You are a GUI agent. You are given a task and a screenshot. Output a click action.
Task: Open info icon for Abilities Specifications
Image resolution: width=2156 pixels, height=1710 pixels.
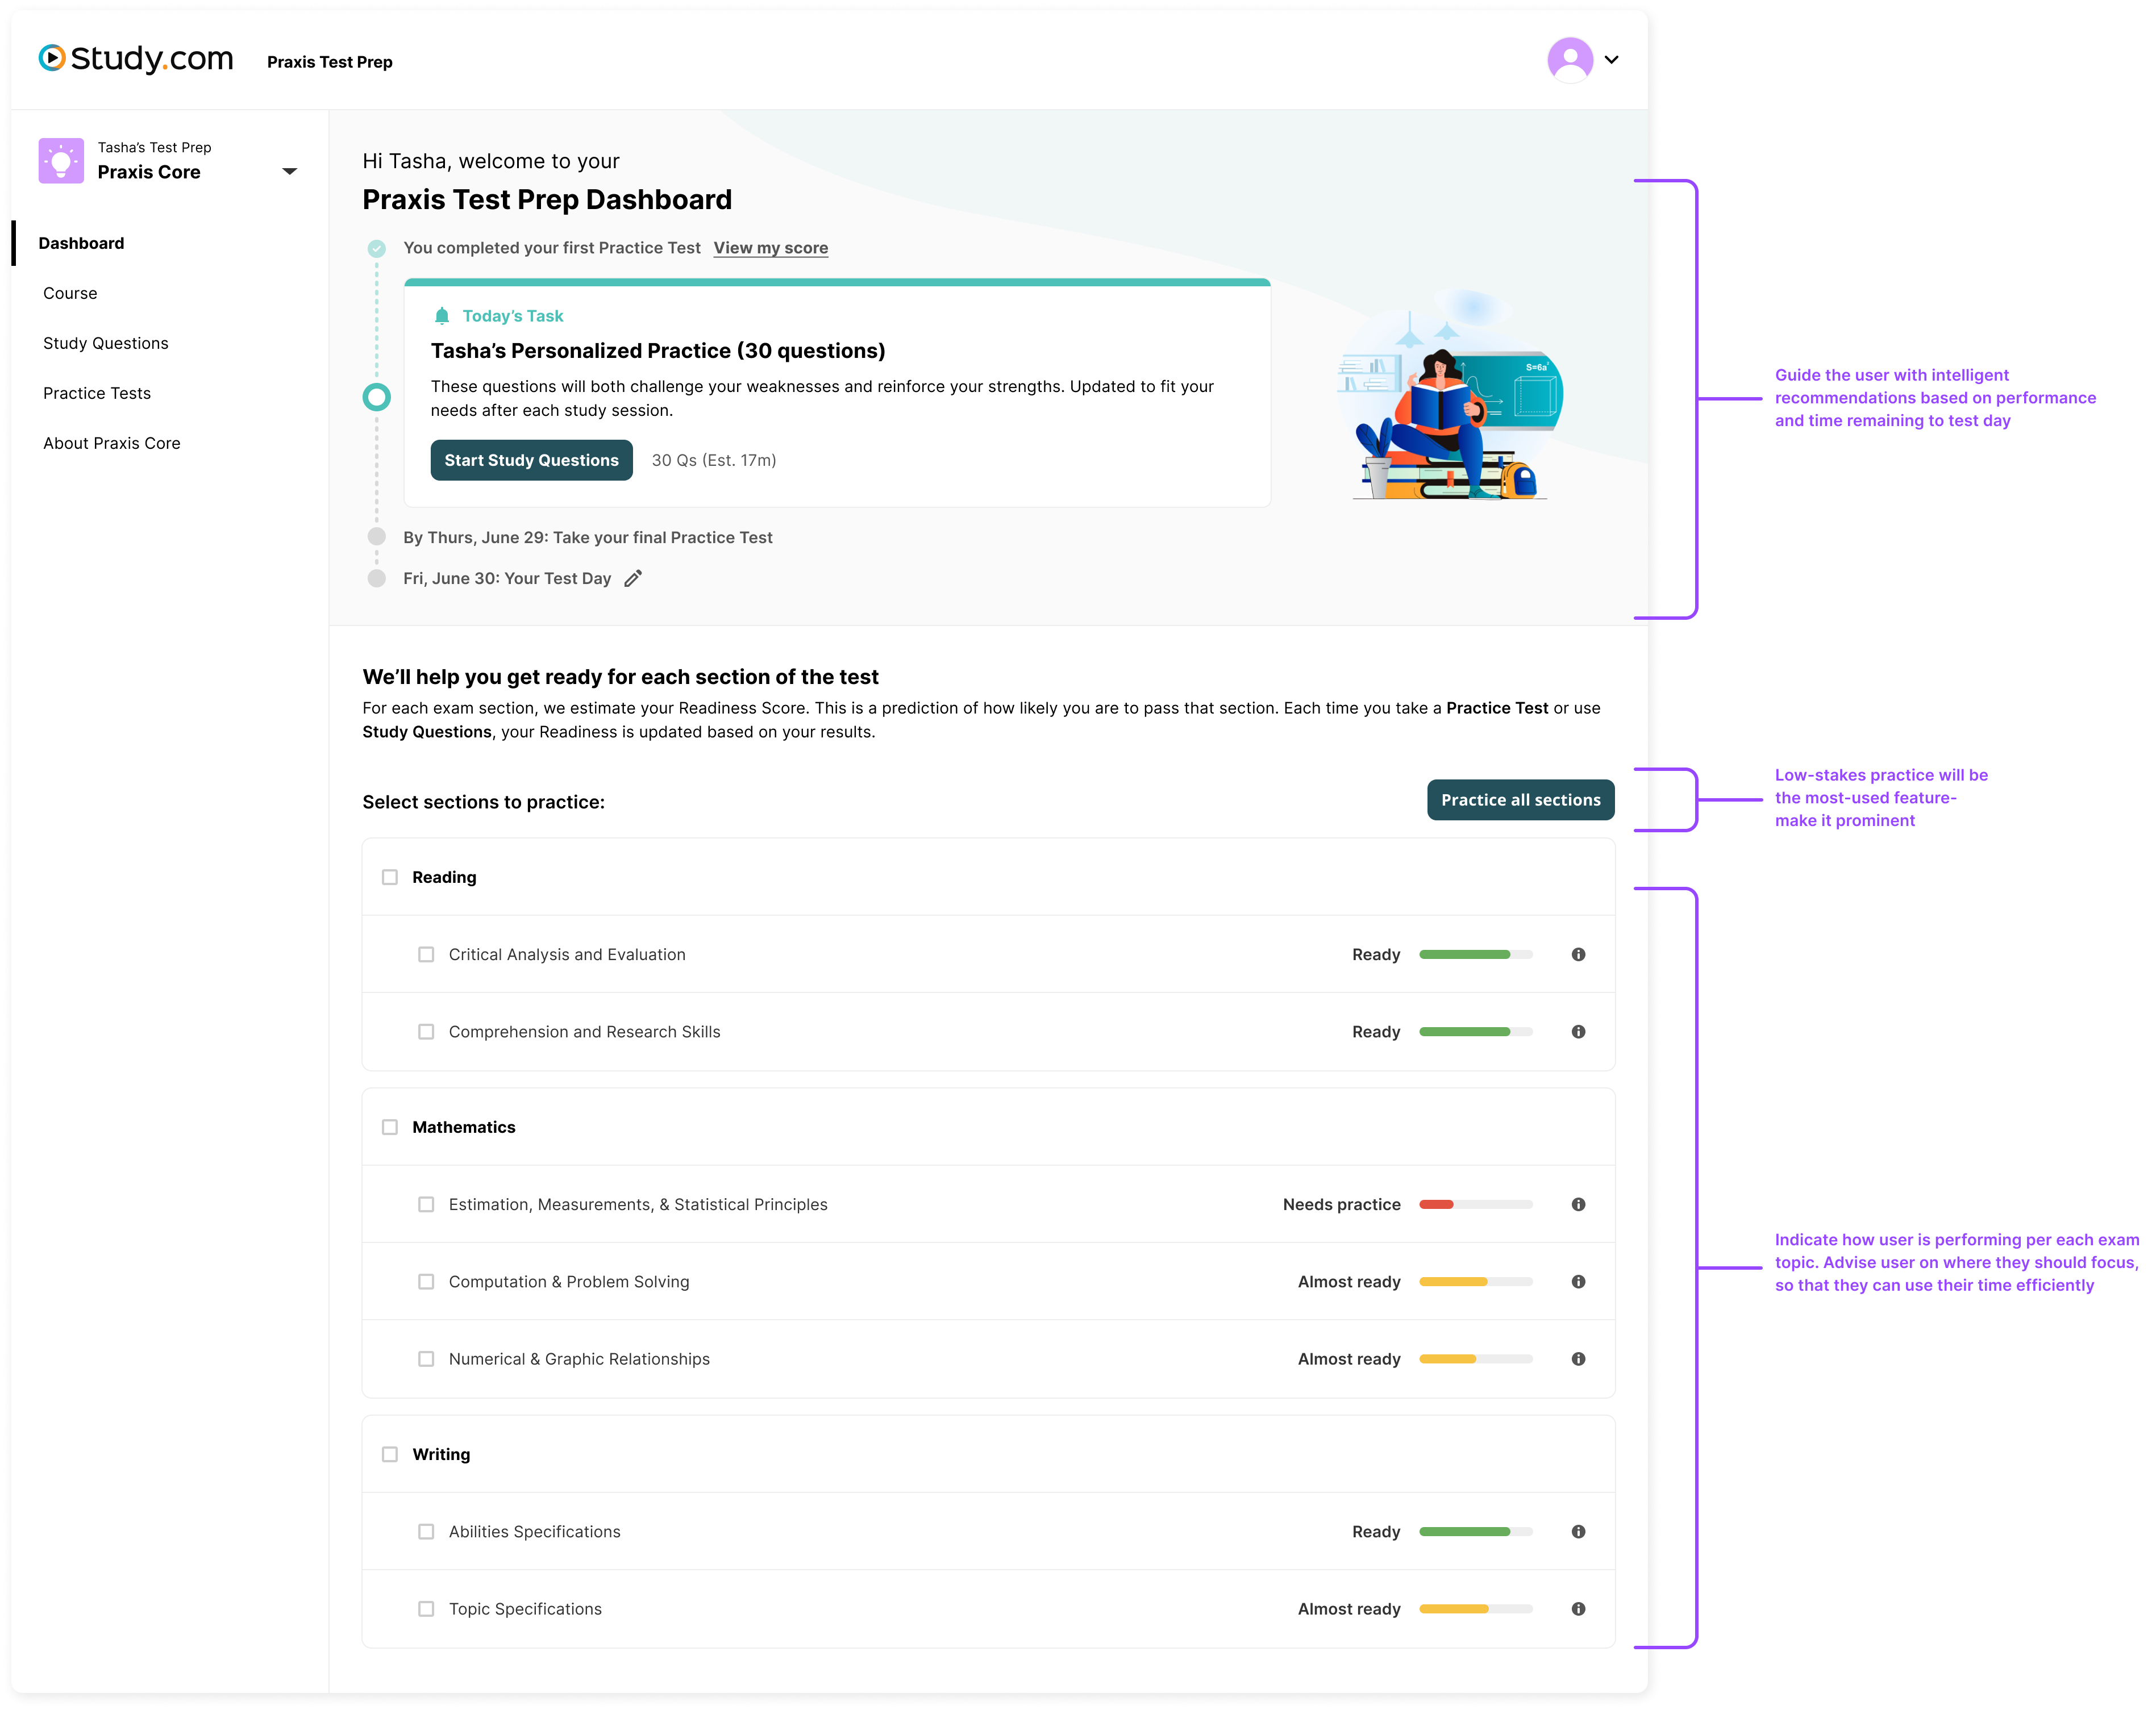point(1578,1531)
